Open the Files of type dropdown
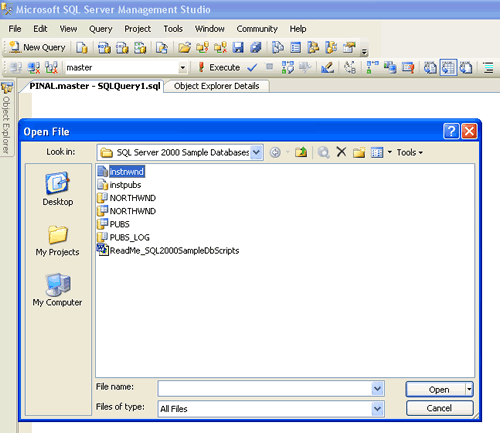500x433 pixels. point(377,409)
